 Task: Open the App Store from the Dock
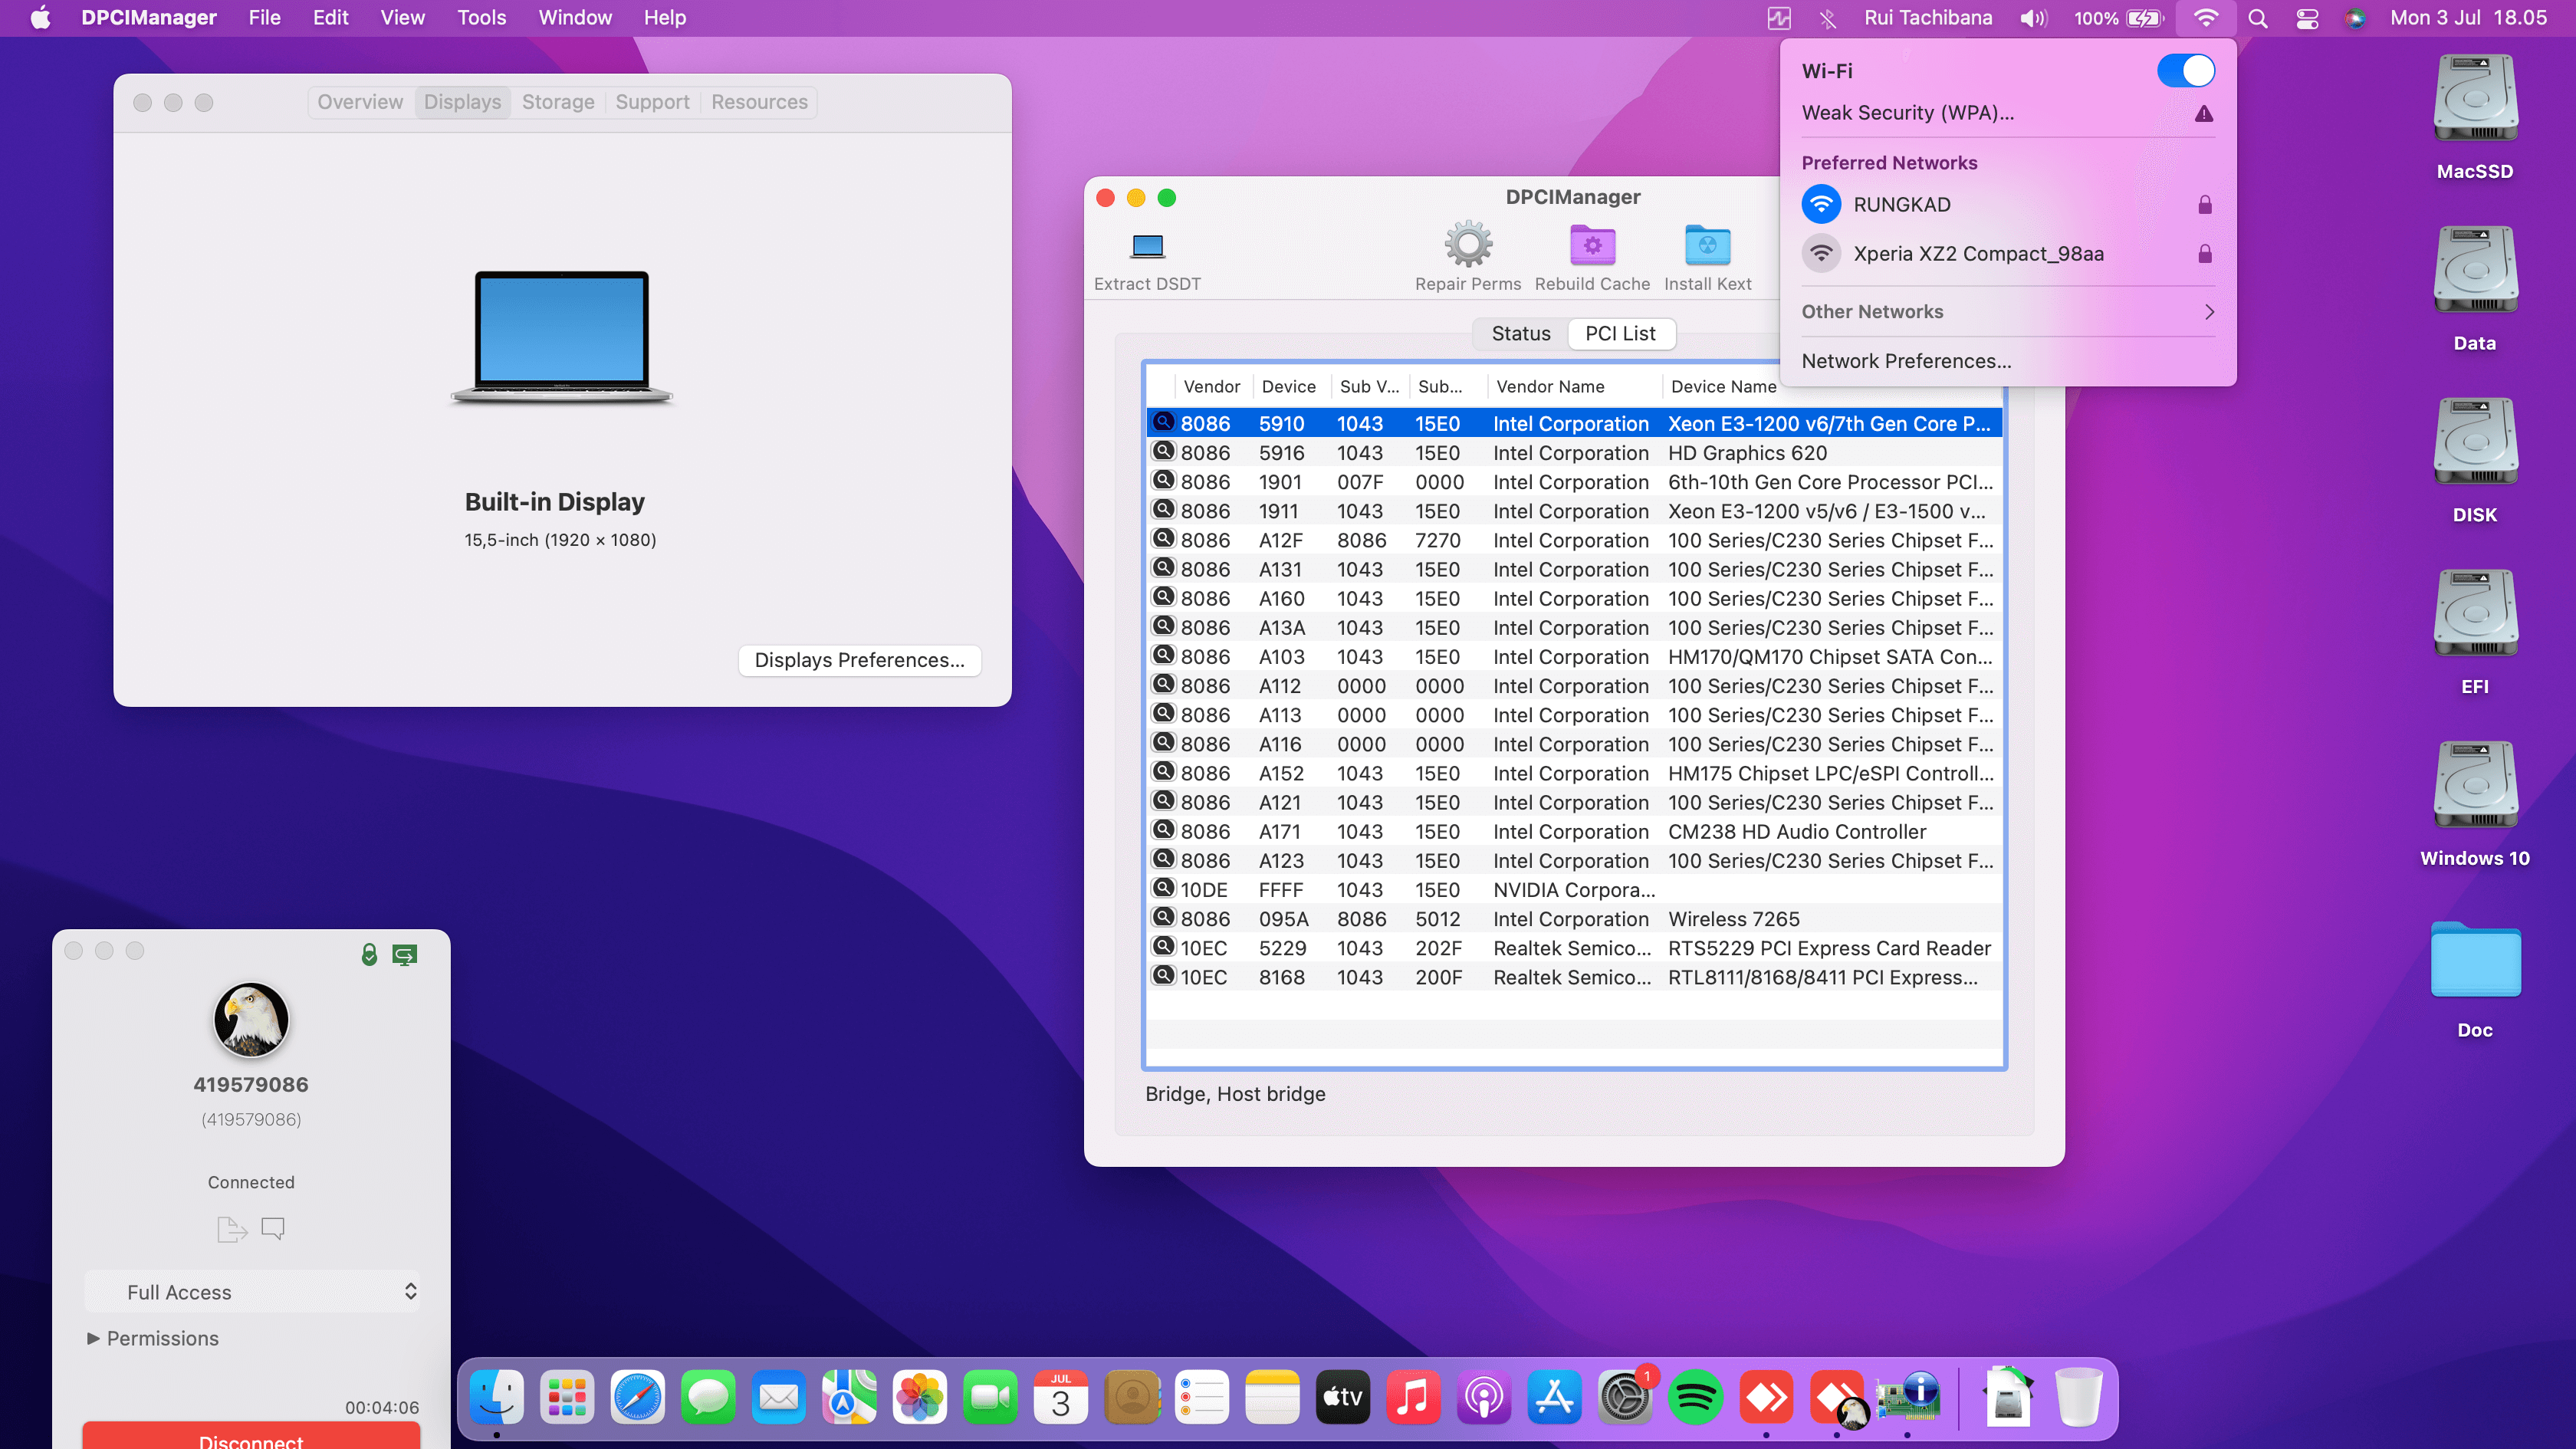pos(1554,1396)
